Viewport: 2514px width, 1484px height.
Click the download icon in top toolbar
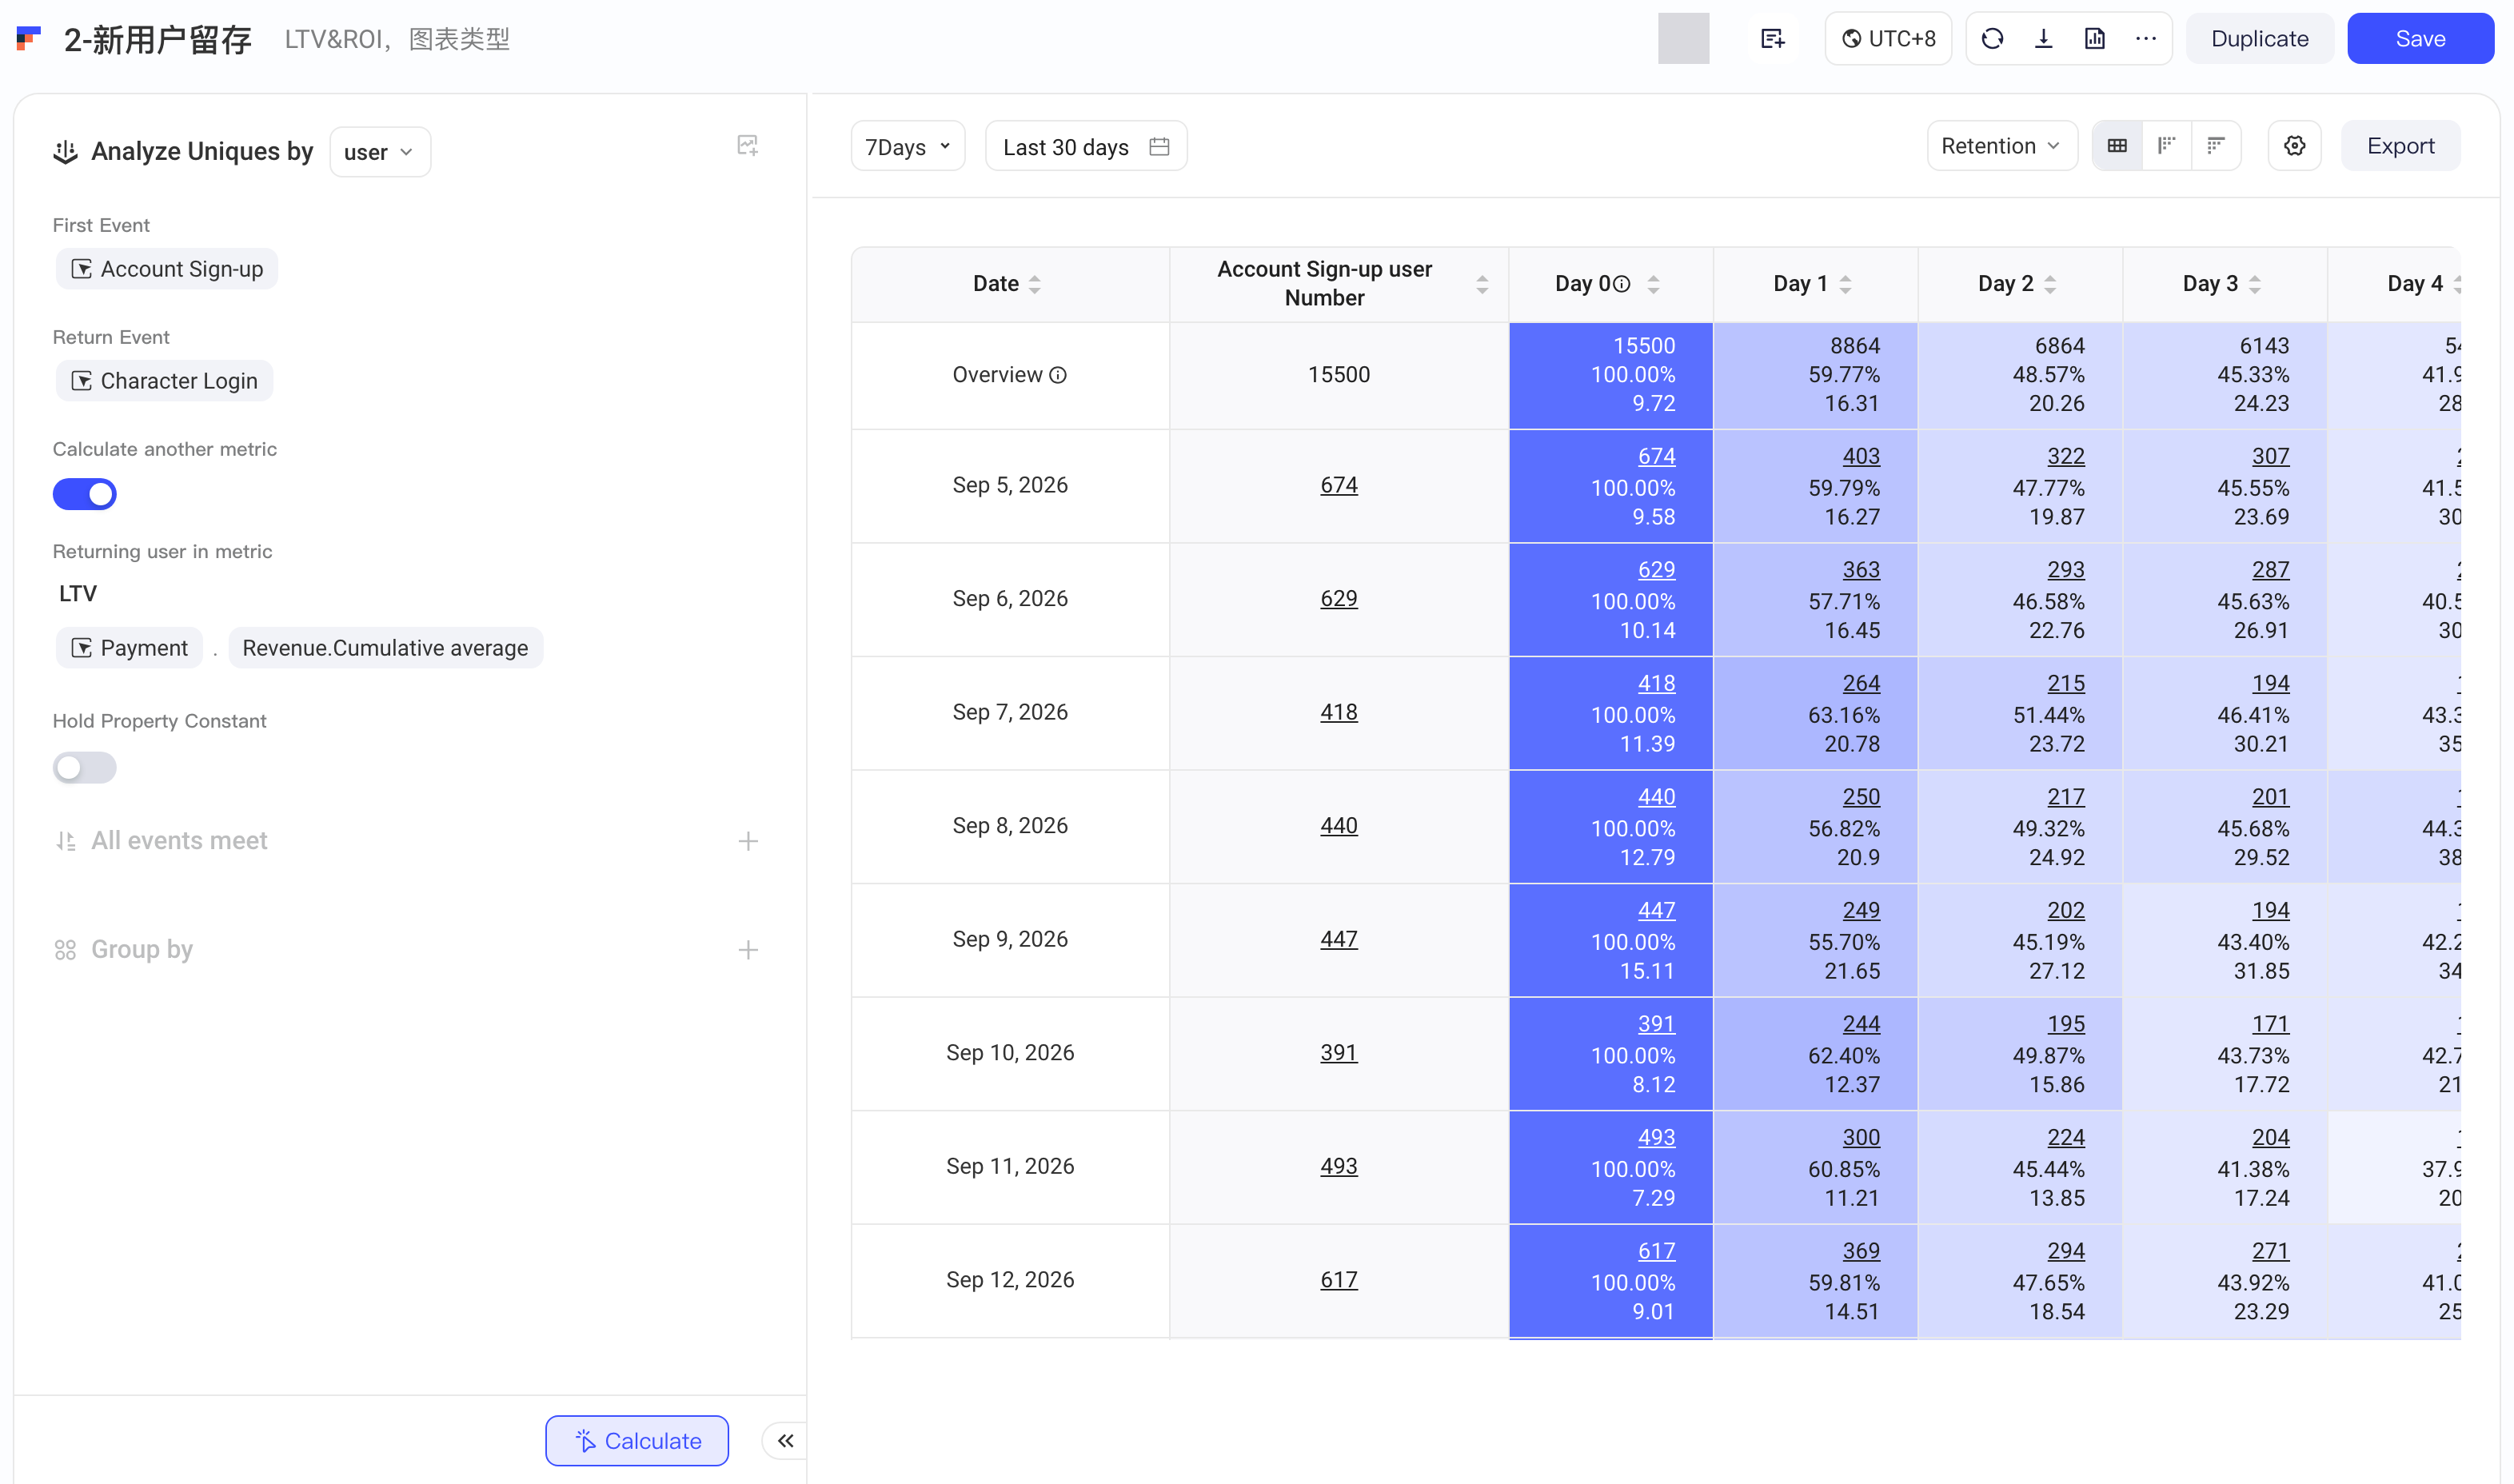[x=2043, y=39]
